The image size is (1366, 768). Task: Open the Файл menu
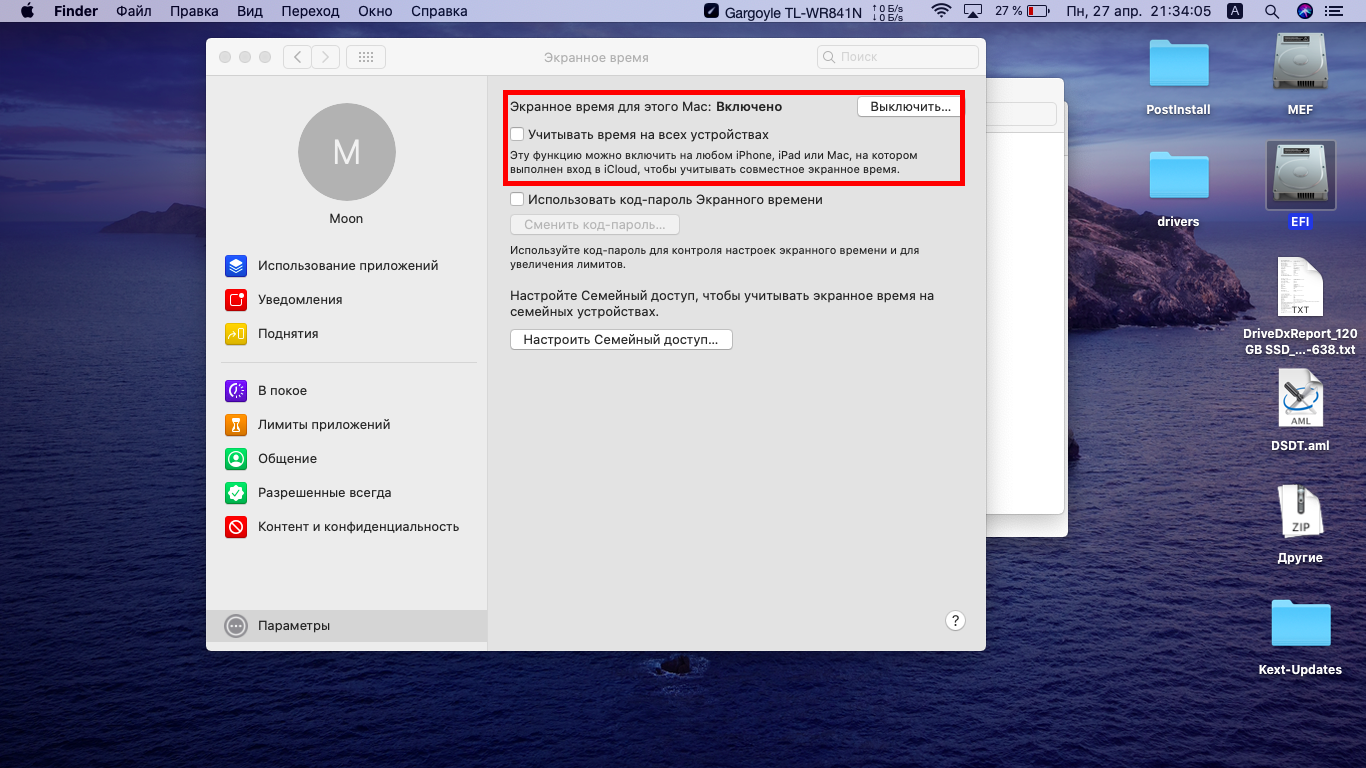click(134, 11)
